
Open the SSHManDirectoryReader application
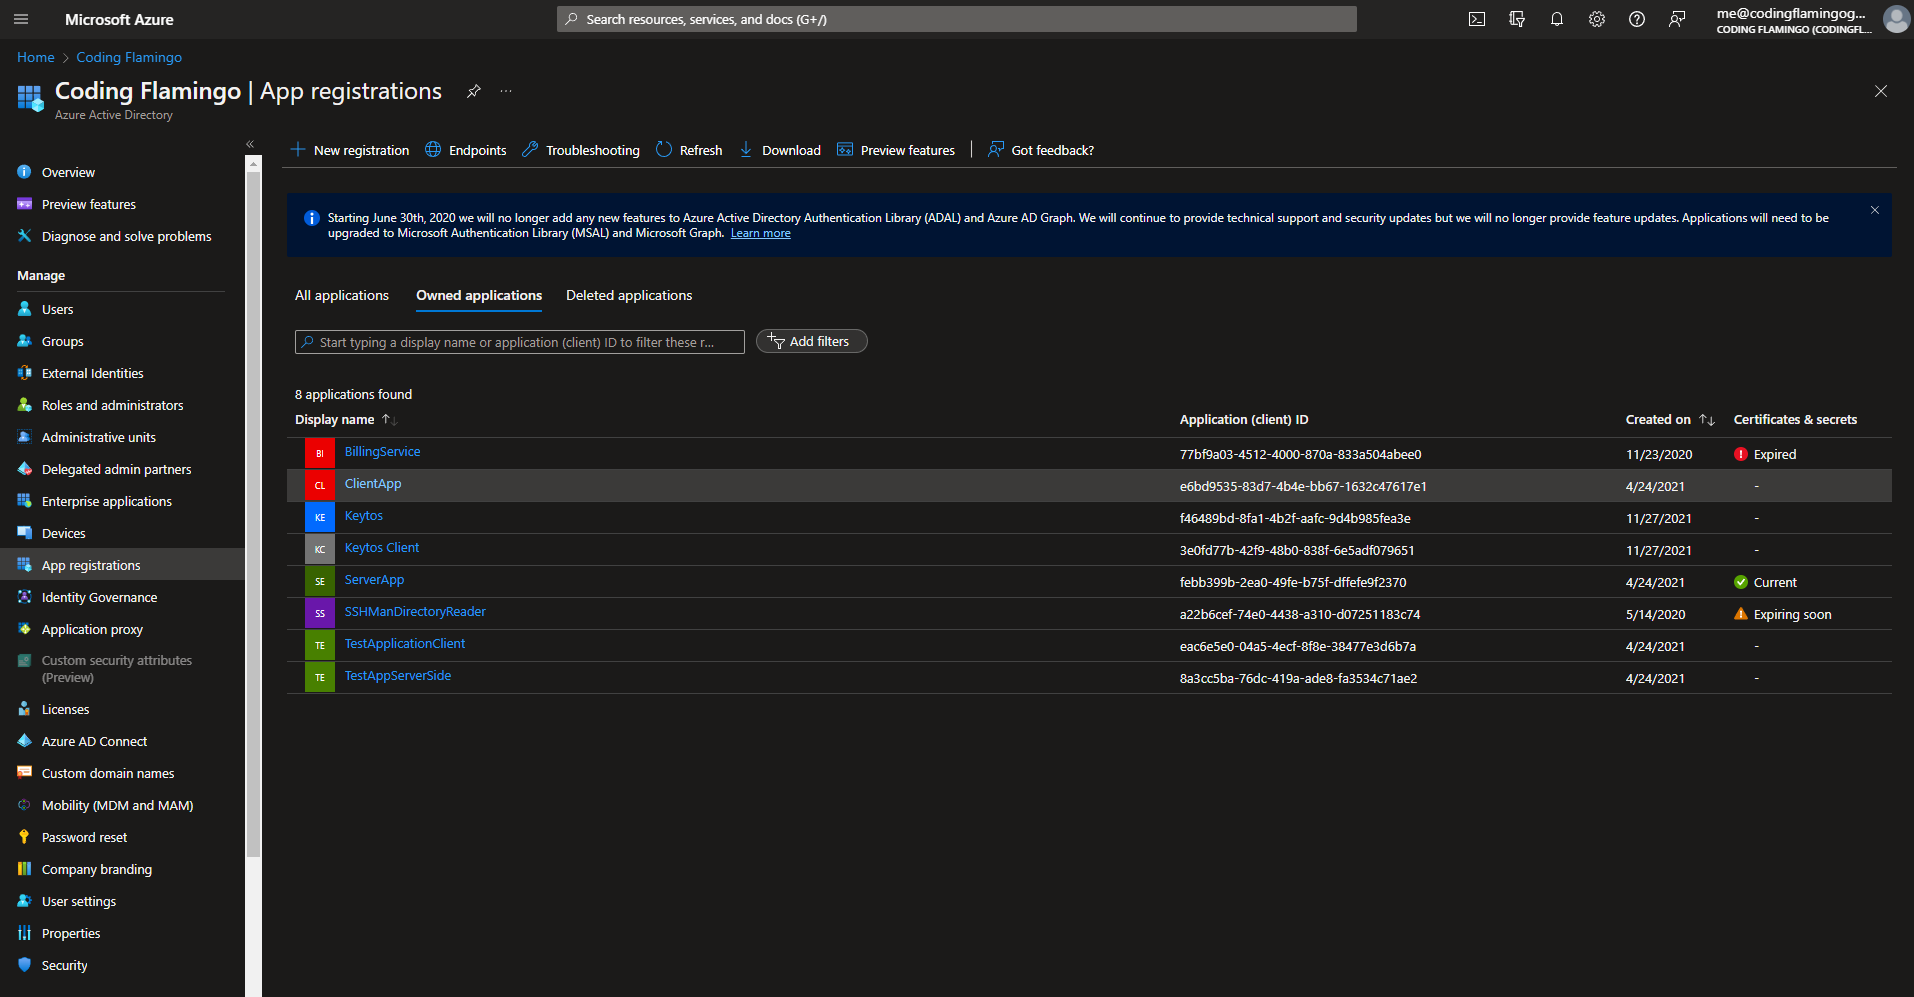[x=415, y=612]
